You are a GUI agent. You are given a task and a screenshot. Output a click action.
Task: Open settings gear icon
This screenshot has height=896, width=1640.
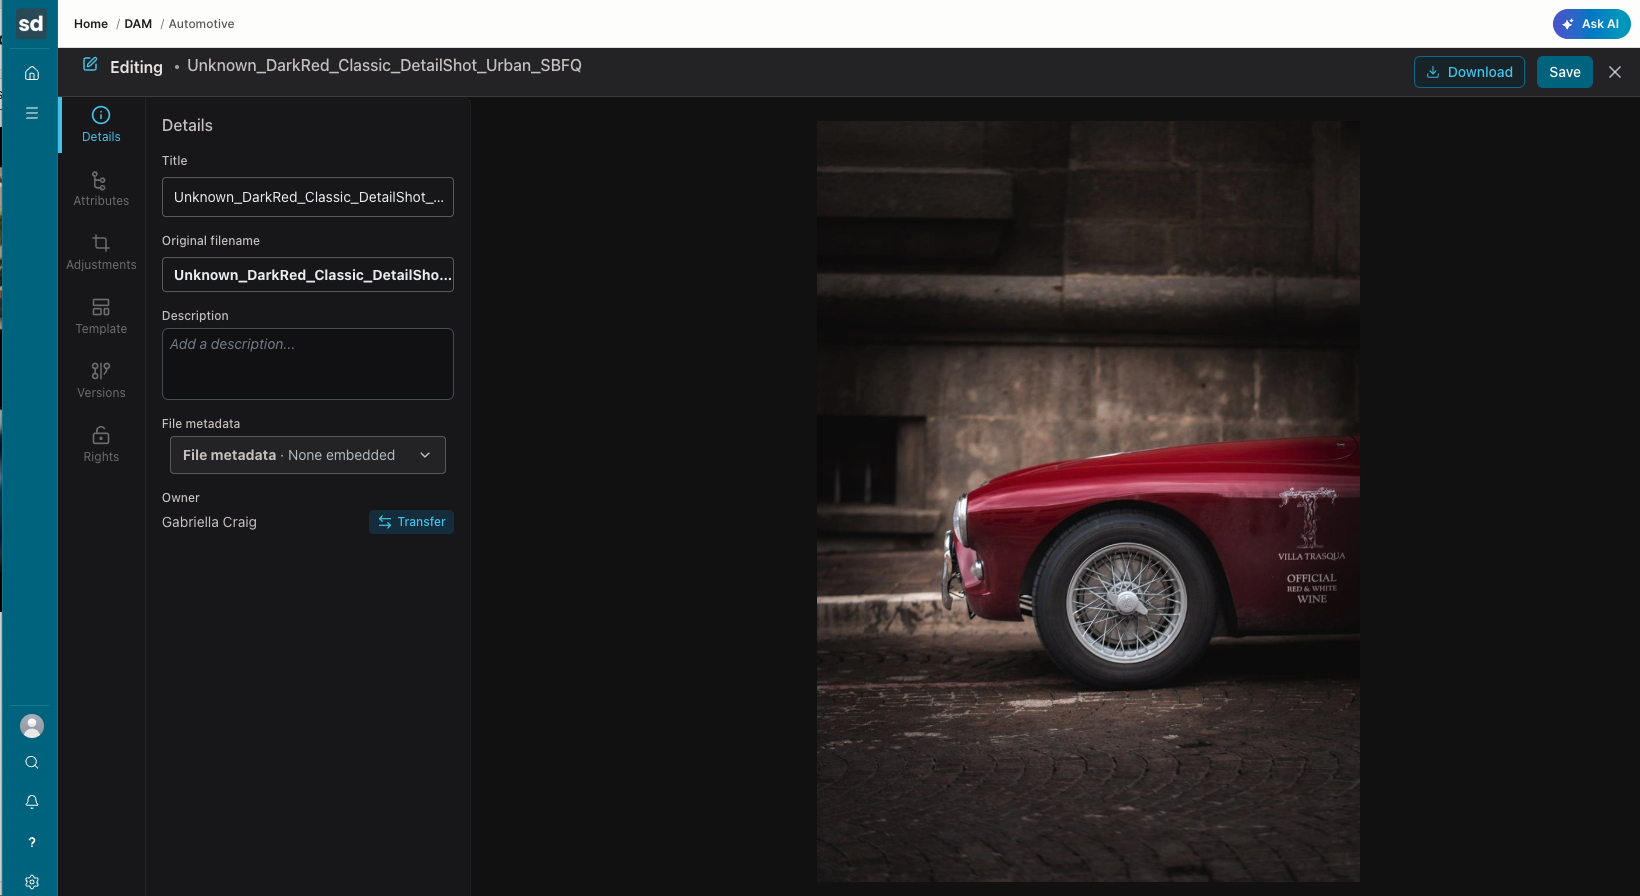click(32, 882)
